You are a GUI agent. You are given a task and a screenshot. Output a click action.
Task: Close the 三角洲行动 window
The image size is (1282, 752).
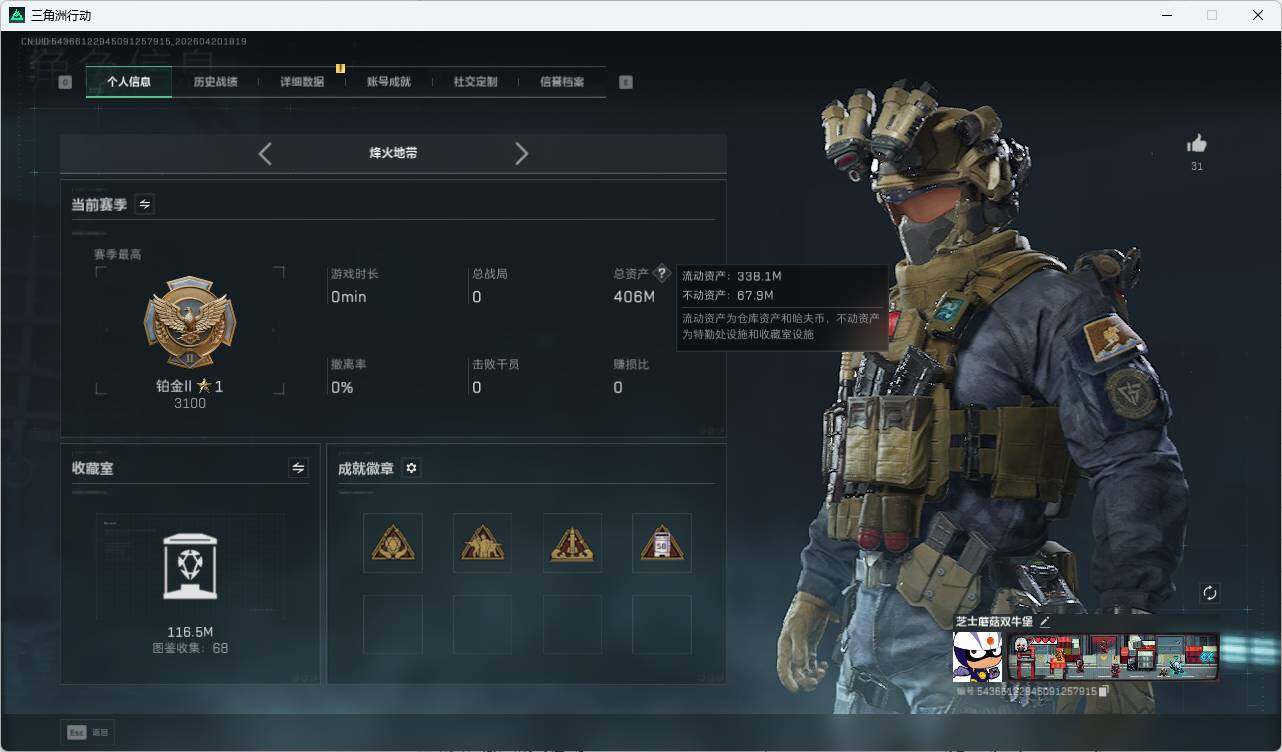tap(1258, 15)
